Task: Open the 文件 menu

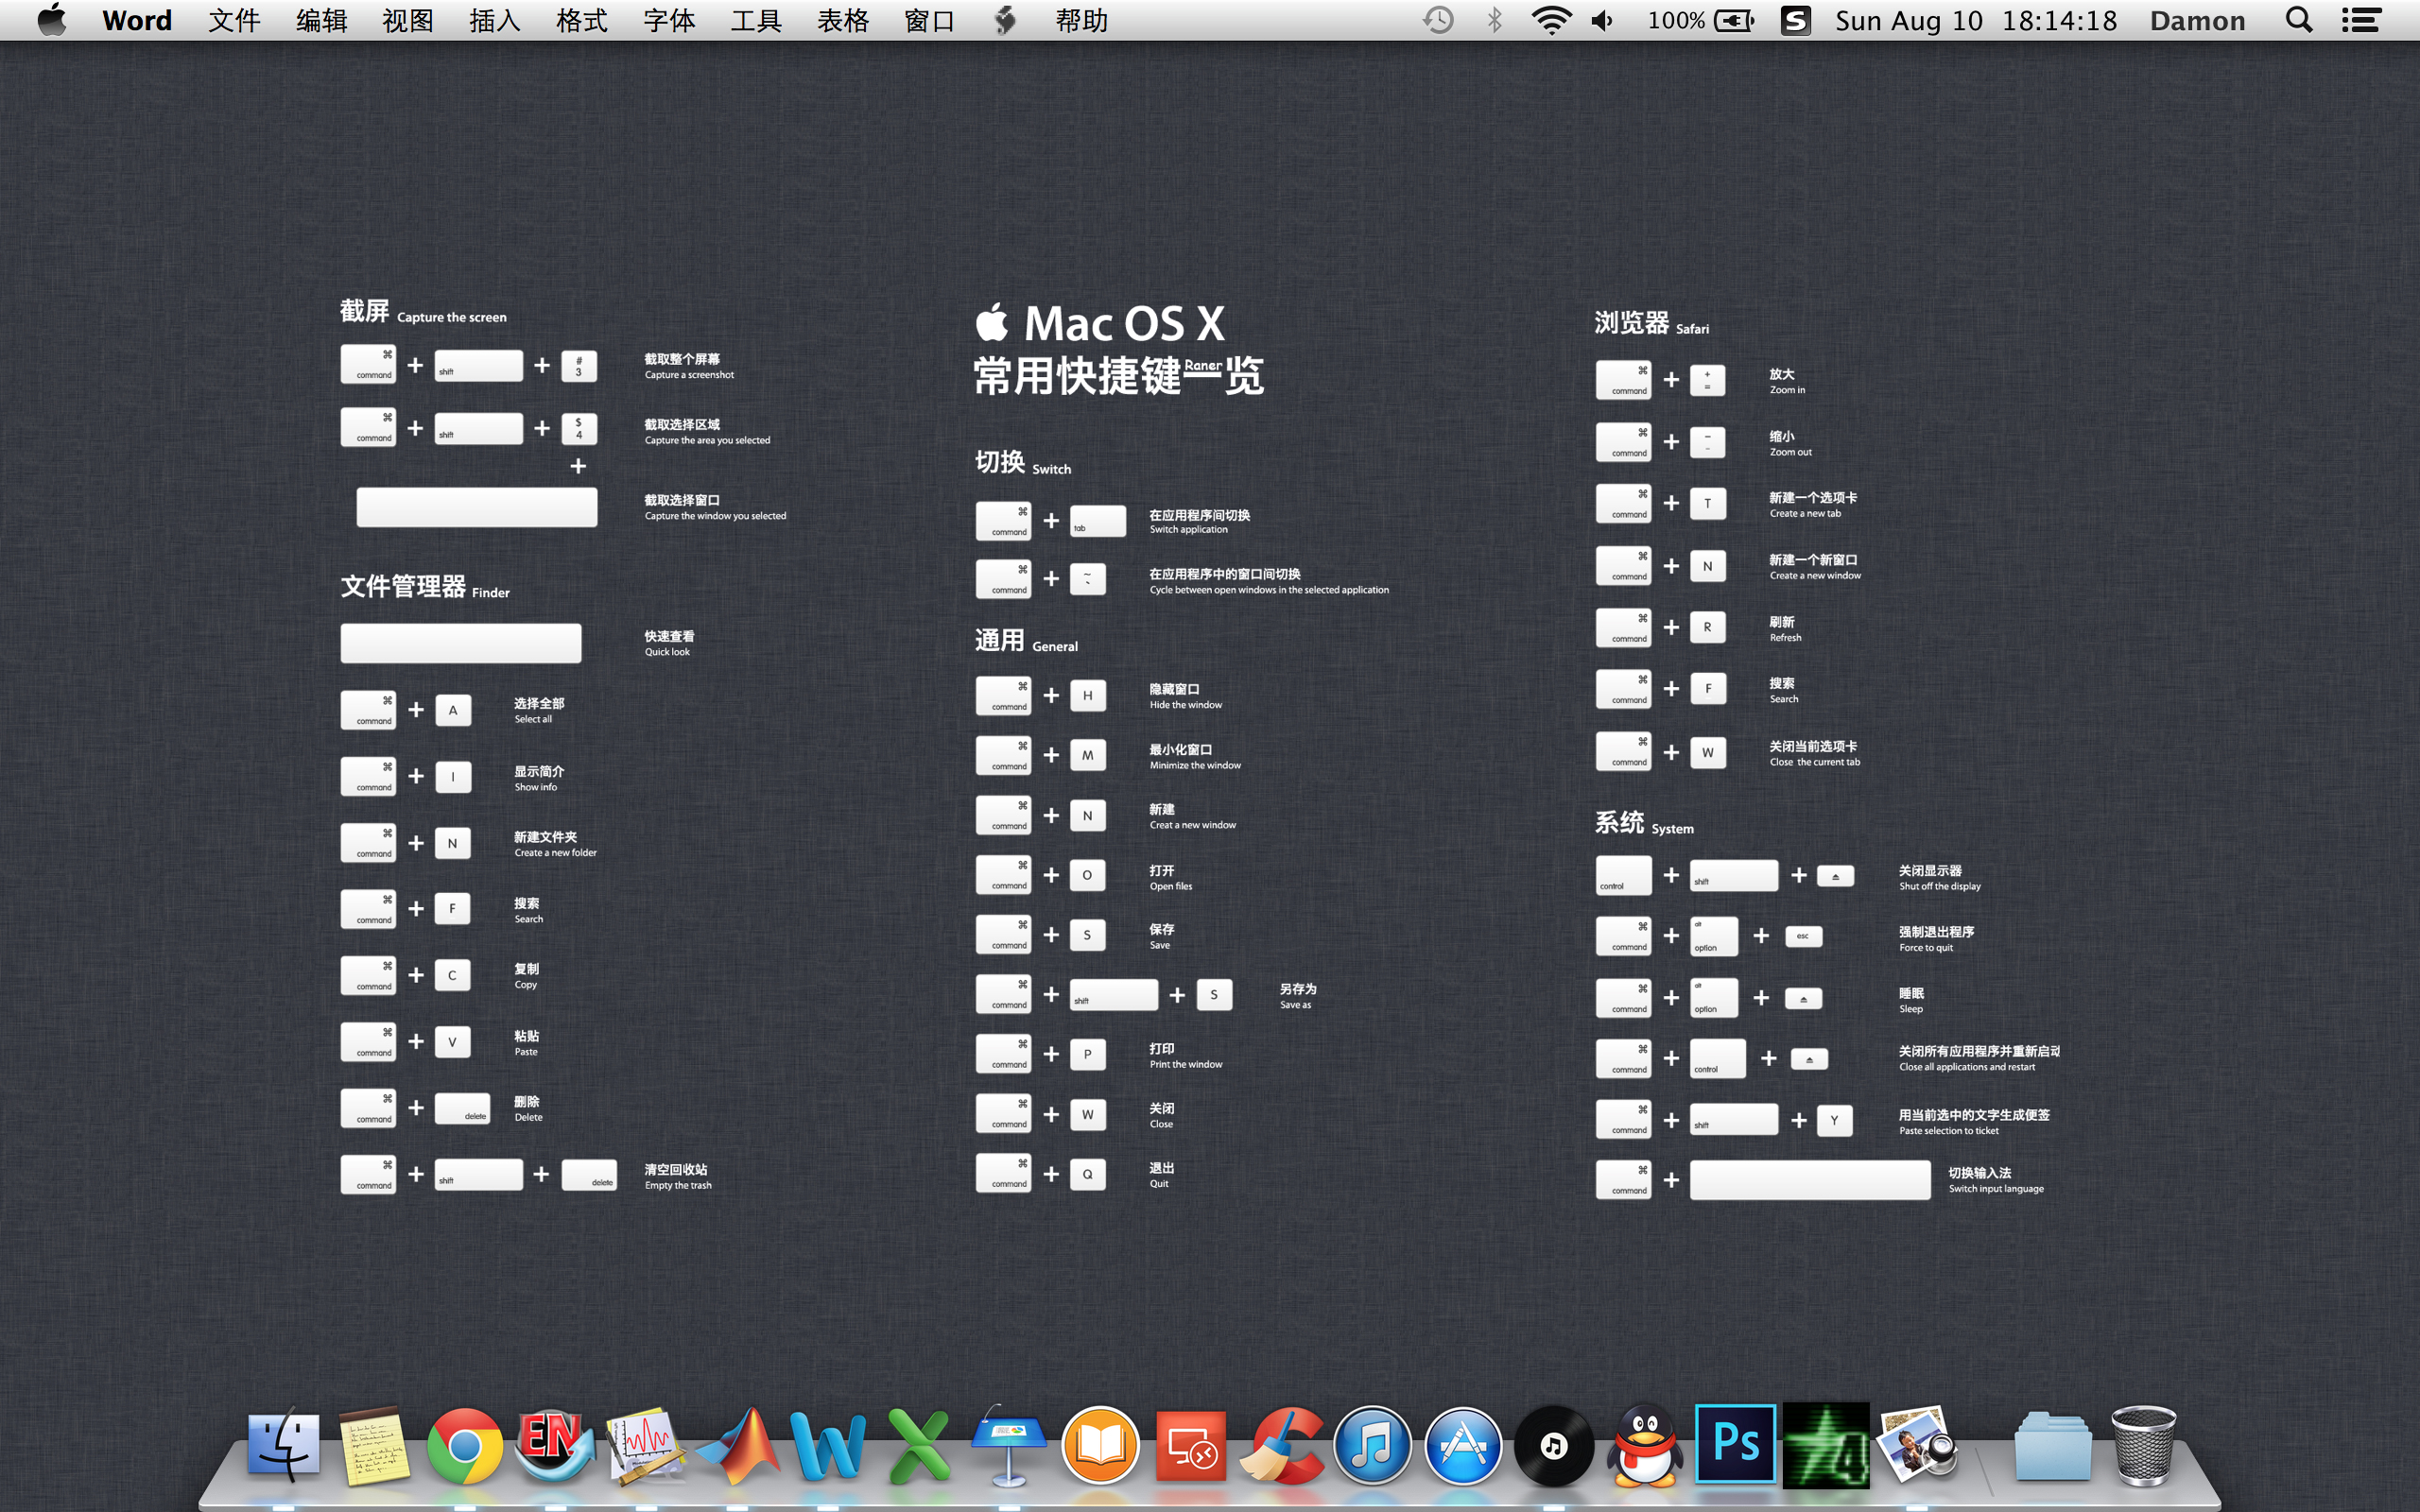Action: [x=234, y=20]
